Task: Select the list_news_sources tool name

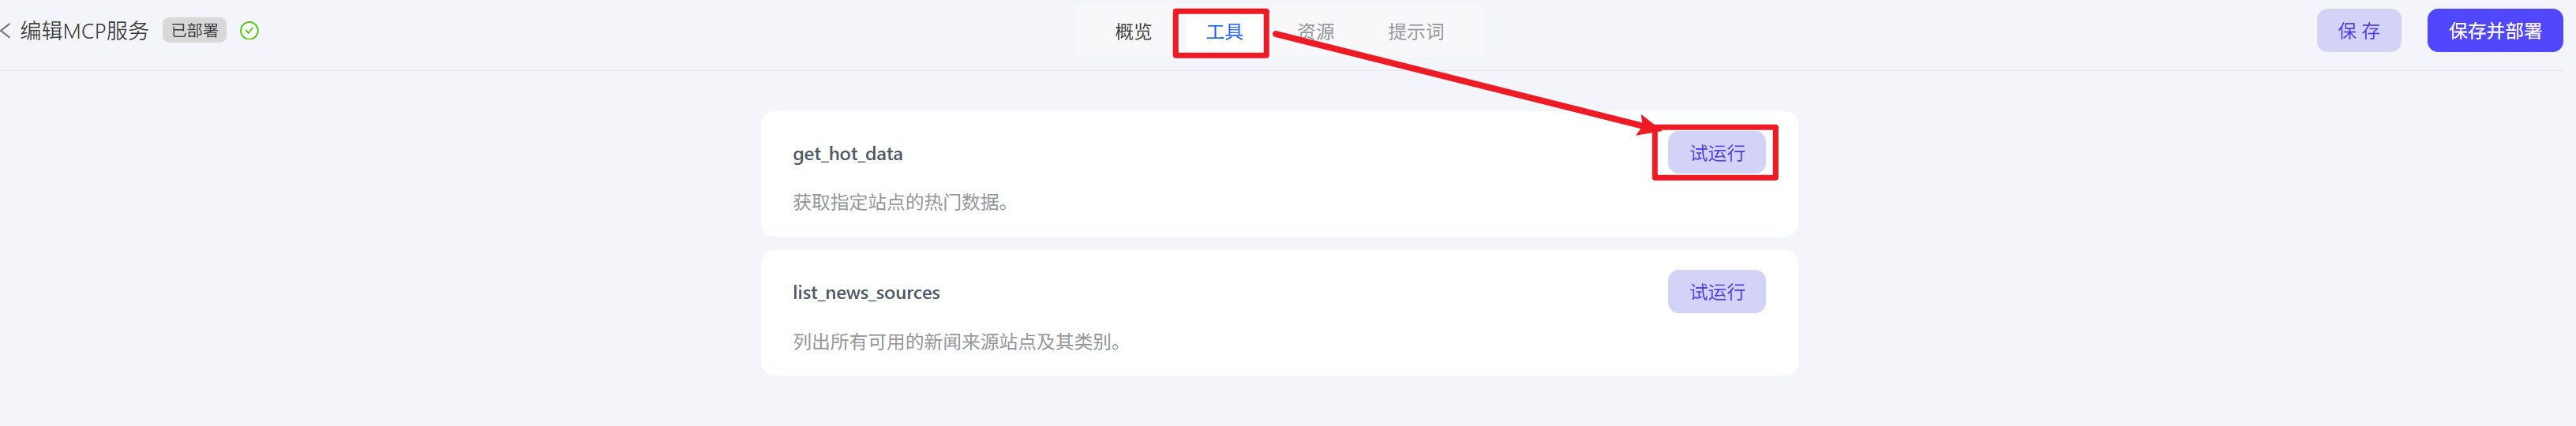Action: coord(866,293)
